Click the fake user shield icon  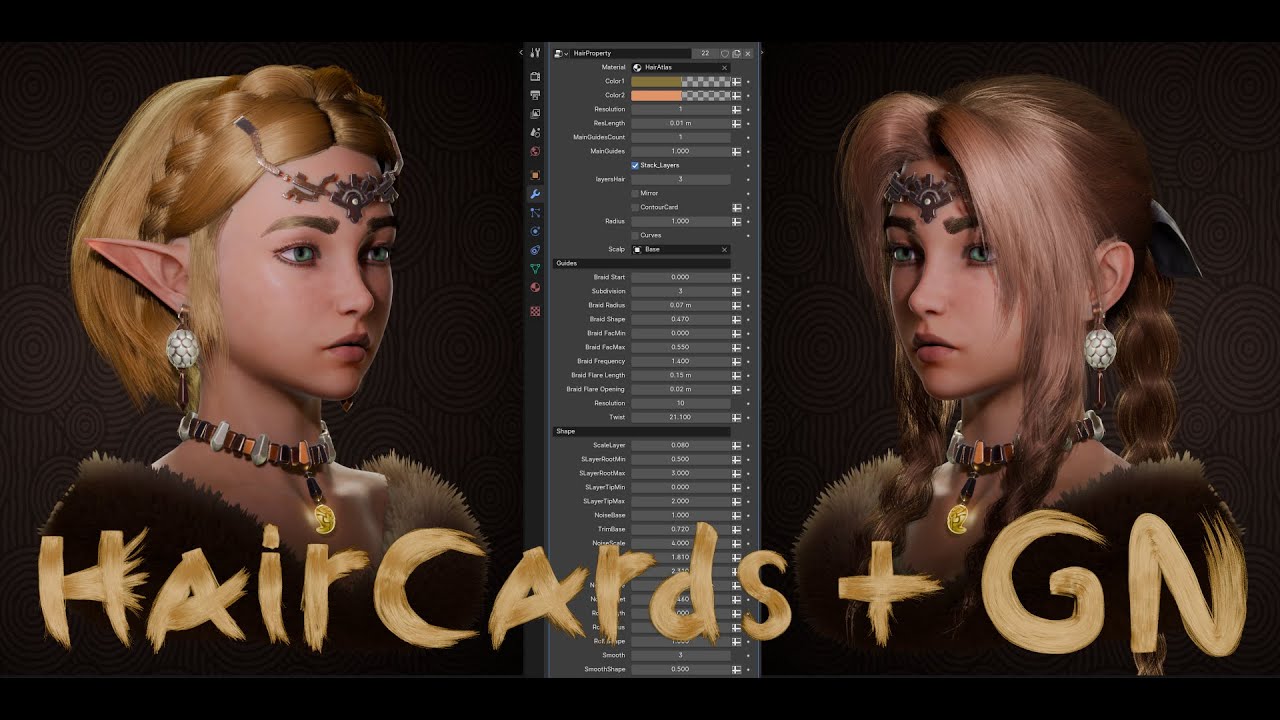tap(725, 53)
